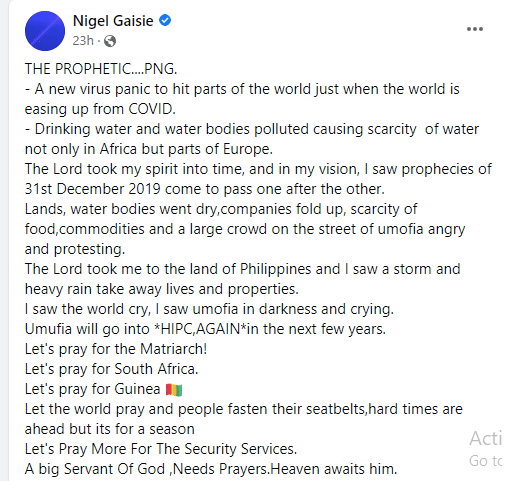Screen dimensions: 507x481
Task: Open the post options three-dot menu
Action: (475, 29)
